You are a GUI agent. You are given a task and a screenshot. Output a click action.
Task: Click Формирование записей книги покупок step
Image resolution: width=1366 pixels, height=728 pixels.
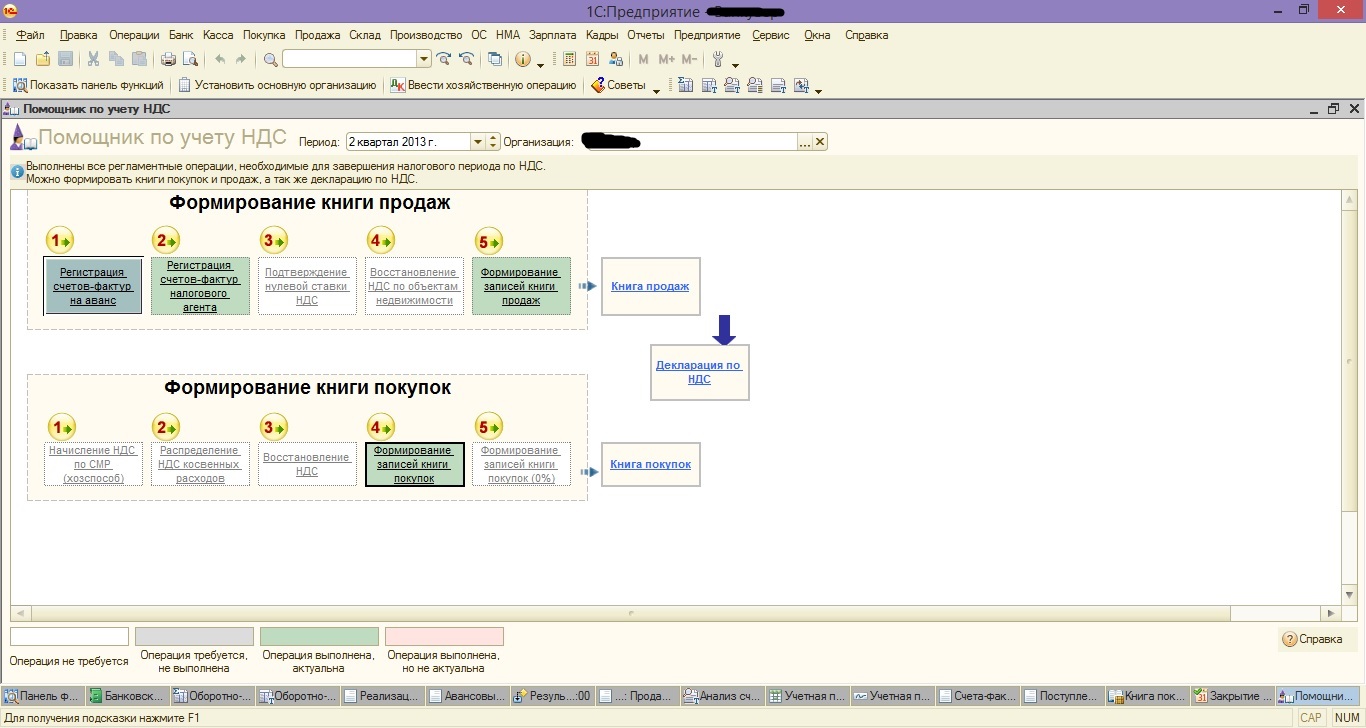click(x=414, y=464)
